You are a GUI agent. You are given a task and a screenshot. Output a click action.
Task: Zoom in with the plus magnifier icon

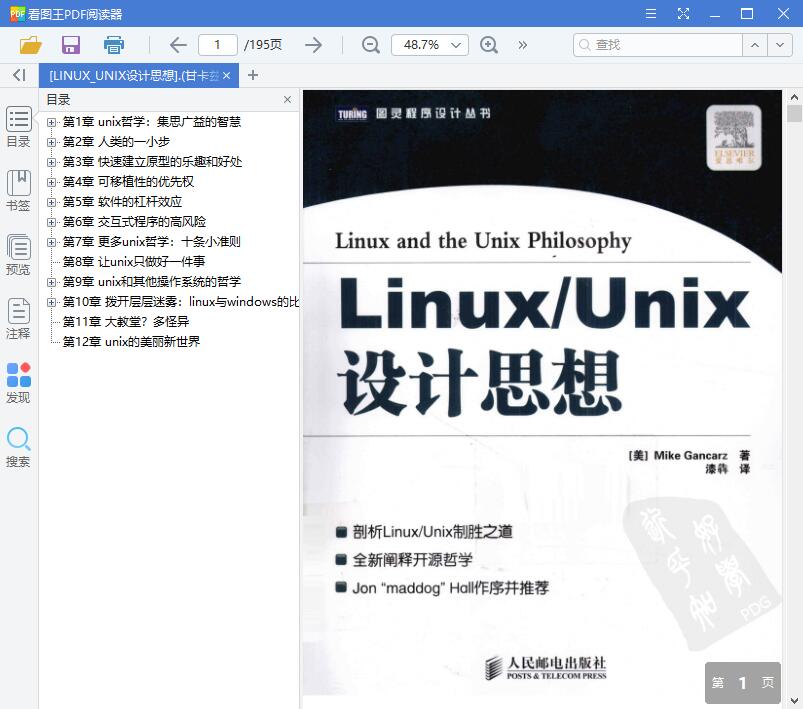(489, 45)
